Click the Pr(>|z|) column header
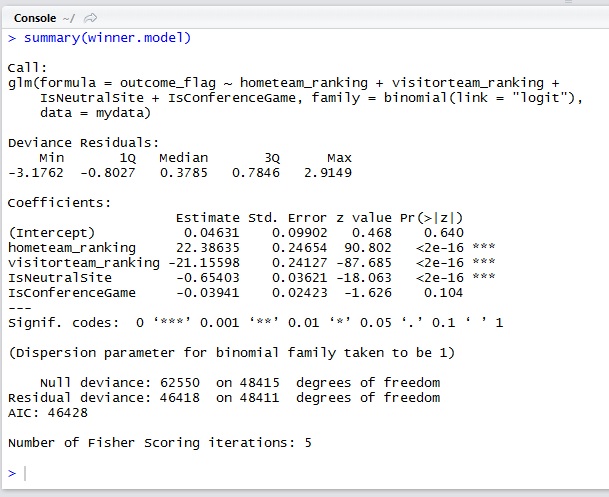The width and height of the screenshot is (609, 497). [x=432, y=218]
